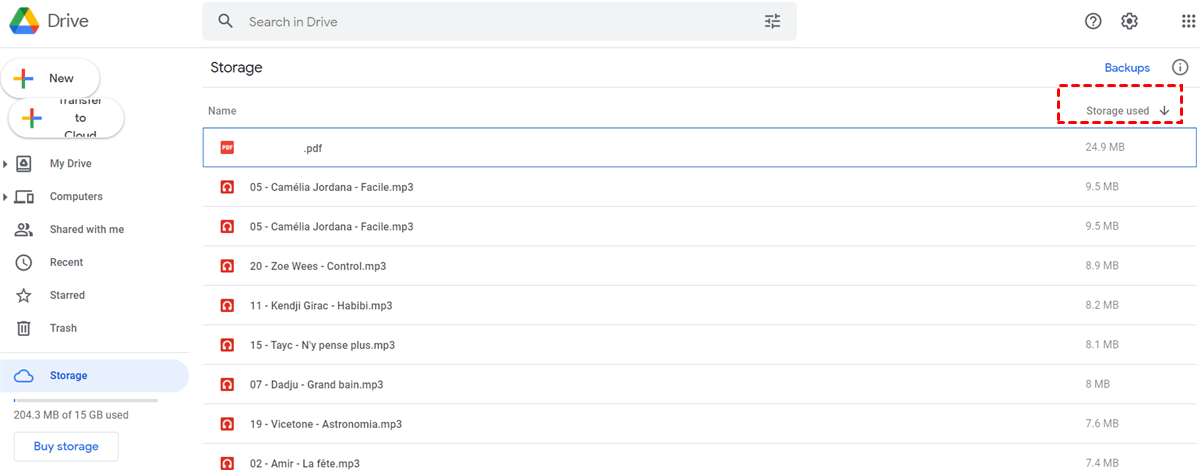Open the settings gear icon
The width and height of the screenshot is (1200, 470).
point(1129,21)
